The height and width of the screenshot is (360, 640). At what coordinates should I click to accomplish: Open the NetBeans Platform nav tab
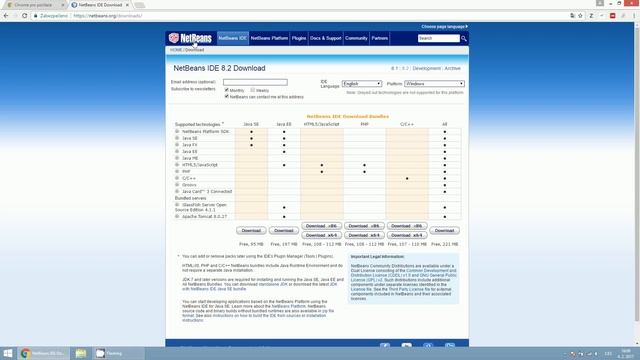pyautogui.click(x=269, y=38)
